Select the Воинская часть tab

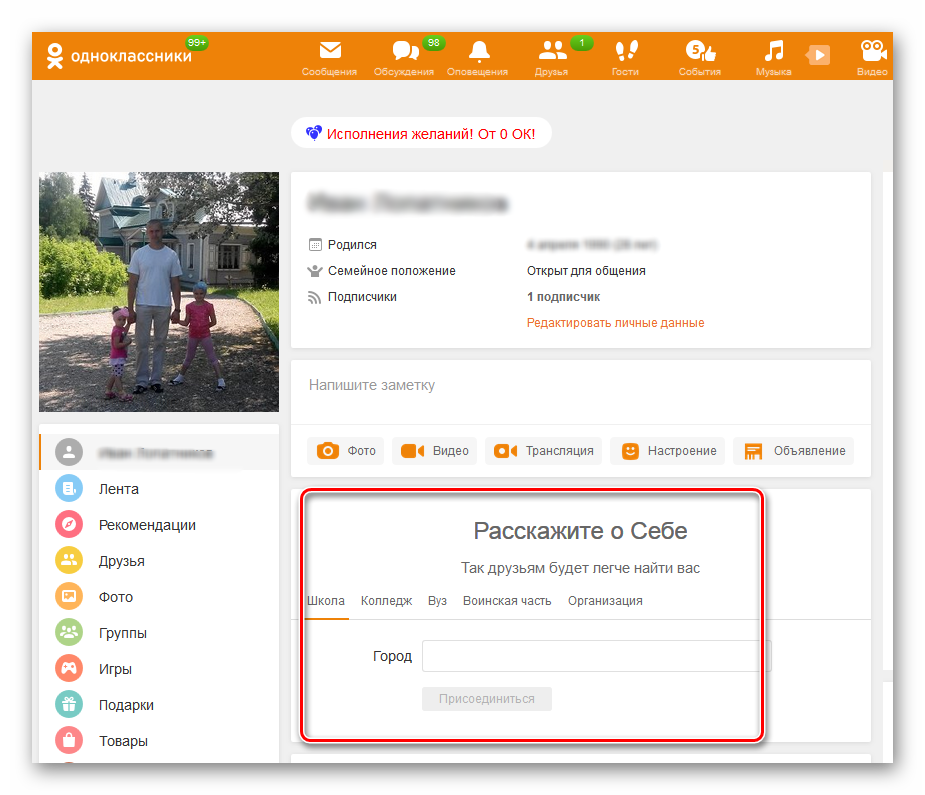coord(506,601)
